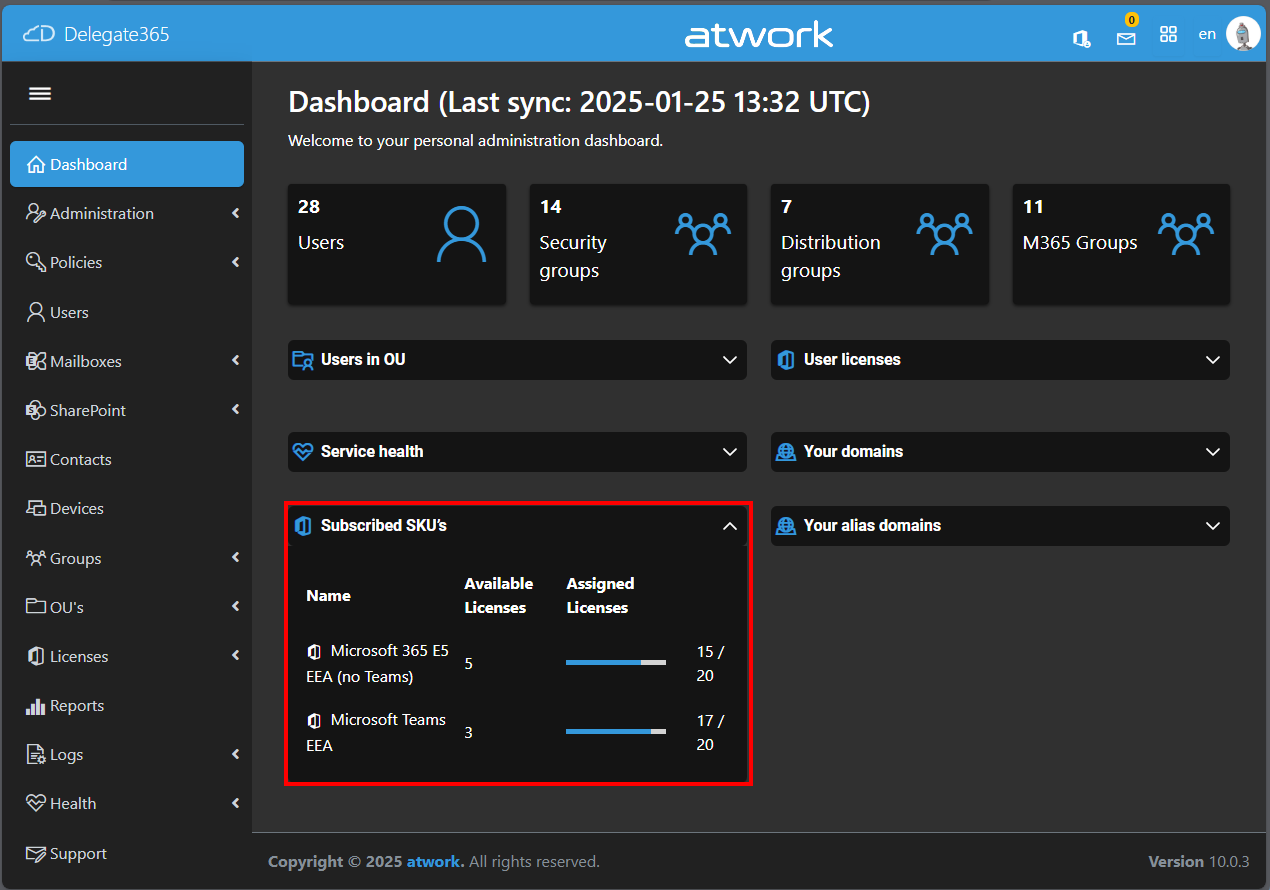Click the M365 Groups card icon
This screenshot has width=1270, height=890.
point(1186,235)
